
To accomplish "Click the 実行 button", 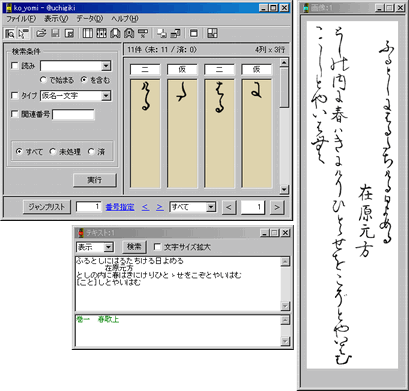I will [95, 180].
